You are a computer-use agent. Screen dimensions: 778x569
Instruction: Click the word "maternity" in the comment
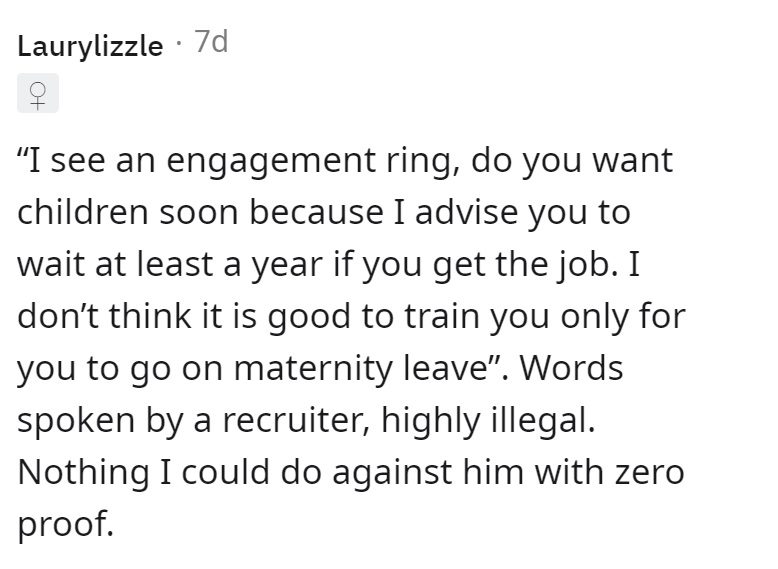pyautogui.click(x=313, y=369)
